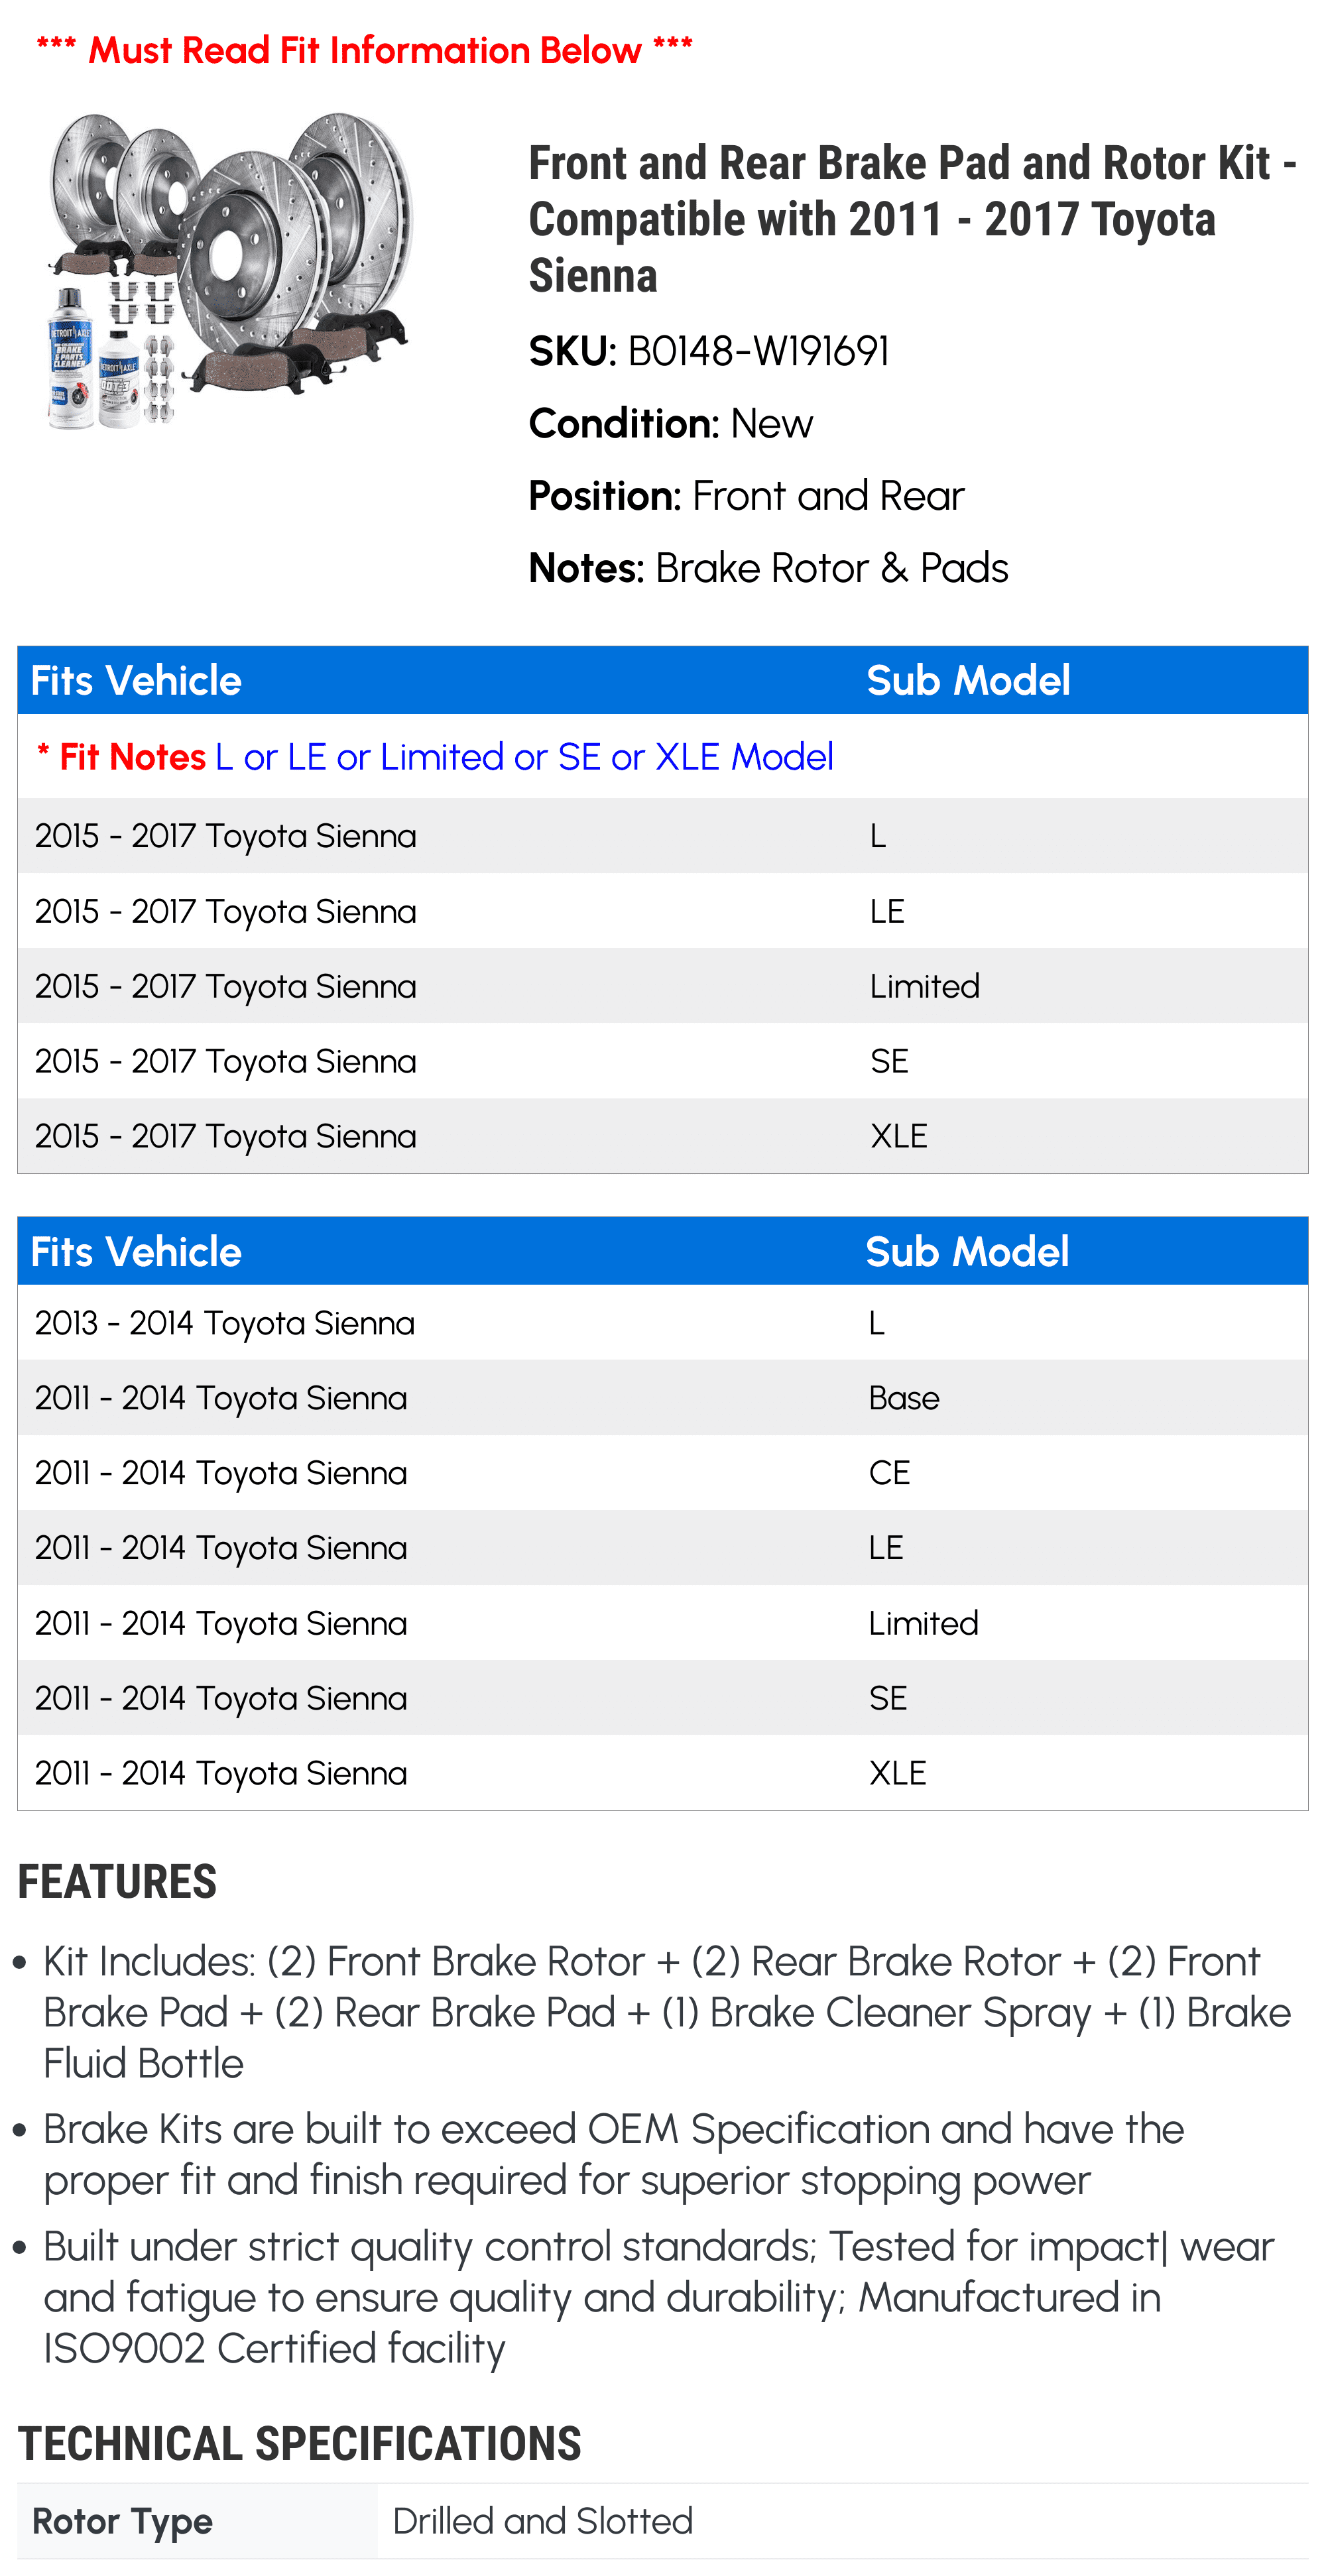1326x2576 pixels.
Task: Click the brake kit product thumbnail image
Action: [x=228, y=270]
